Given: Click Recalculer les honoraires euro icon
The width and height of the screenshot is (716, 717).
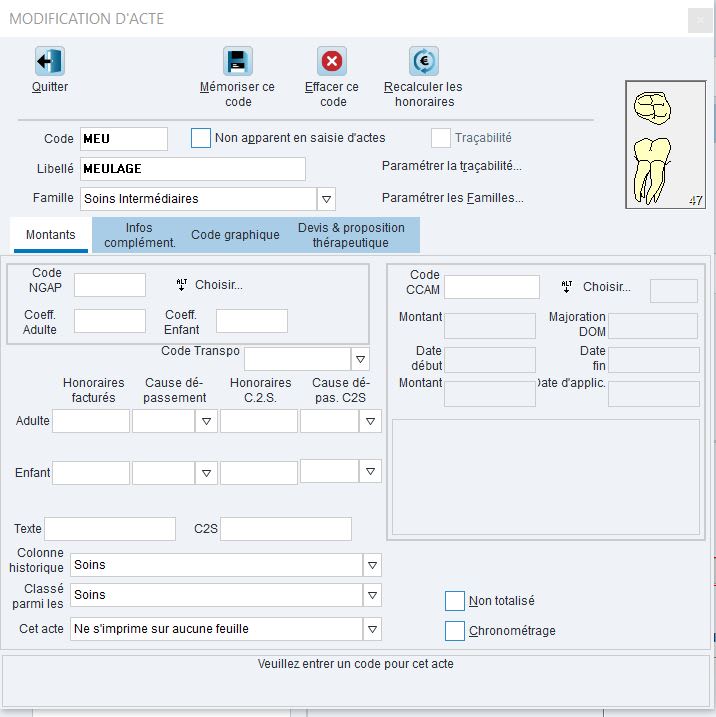Looking at the screenshot, I should coord(423,62).
